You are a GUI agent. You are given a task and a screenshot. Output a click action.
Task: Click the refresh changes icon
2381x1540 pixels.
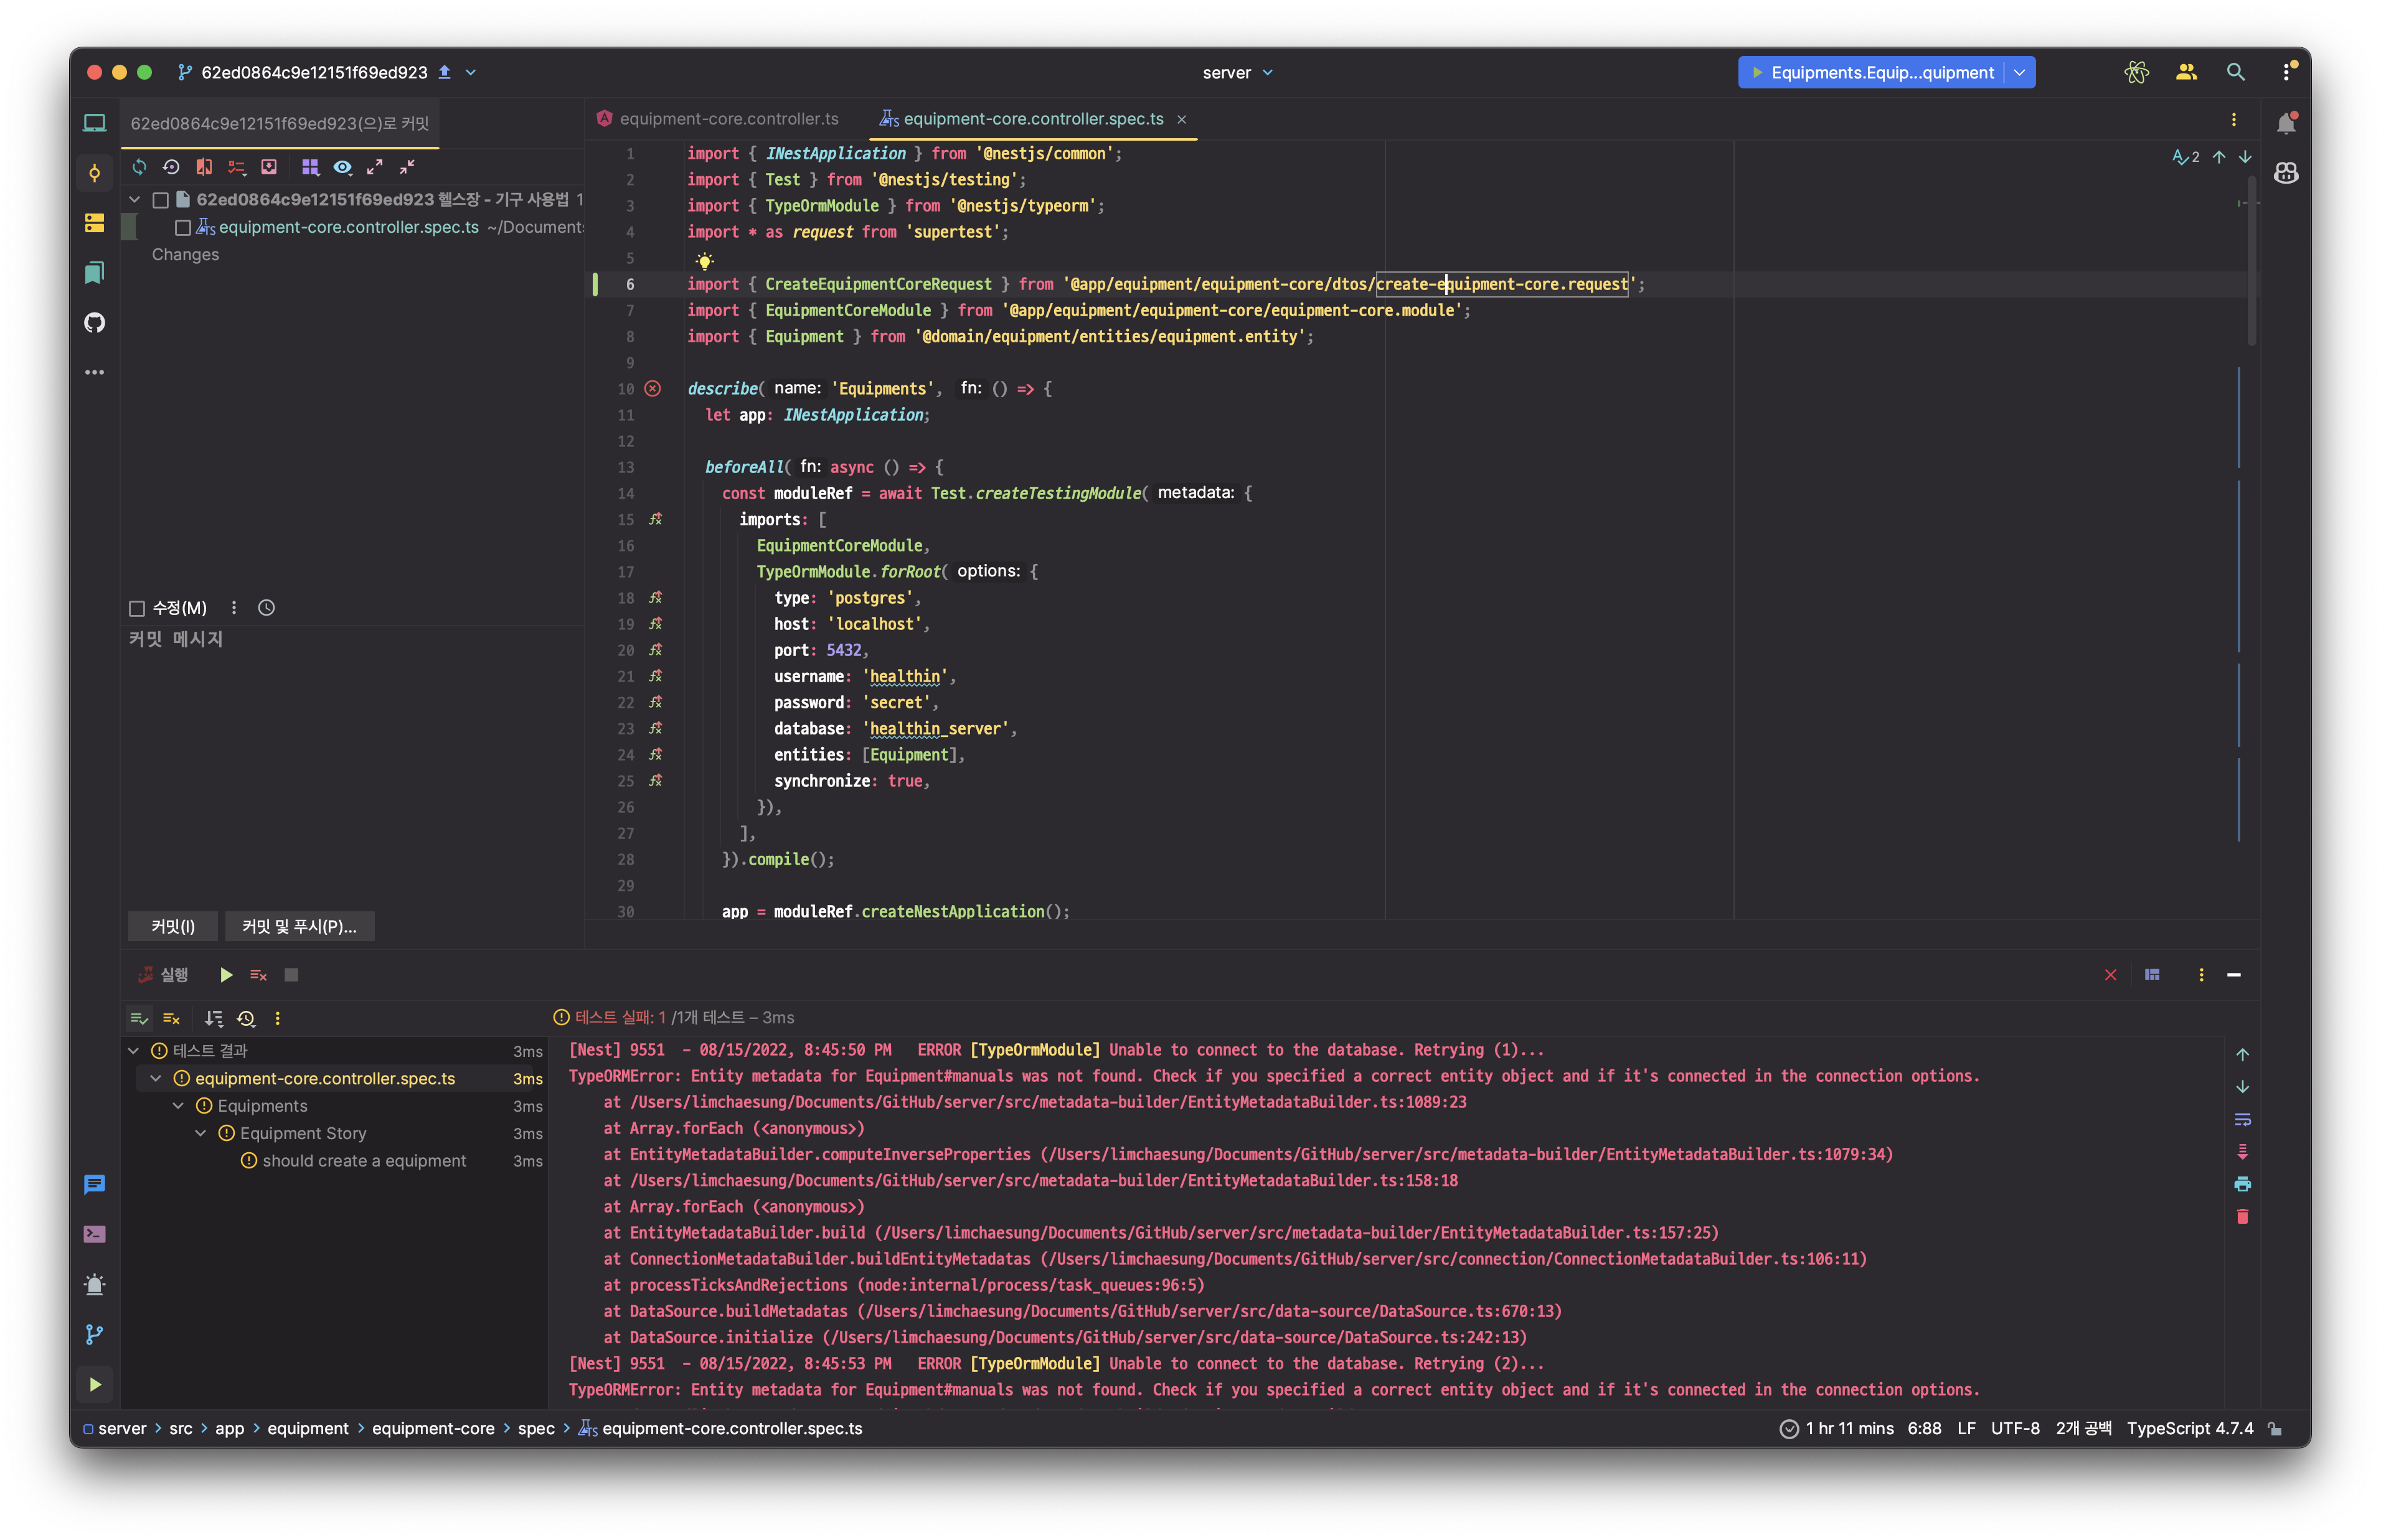coord(139,167)
